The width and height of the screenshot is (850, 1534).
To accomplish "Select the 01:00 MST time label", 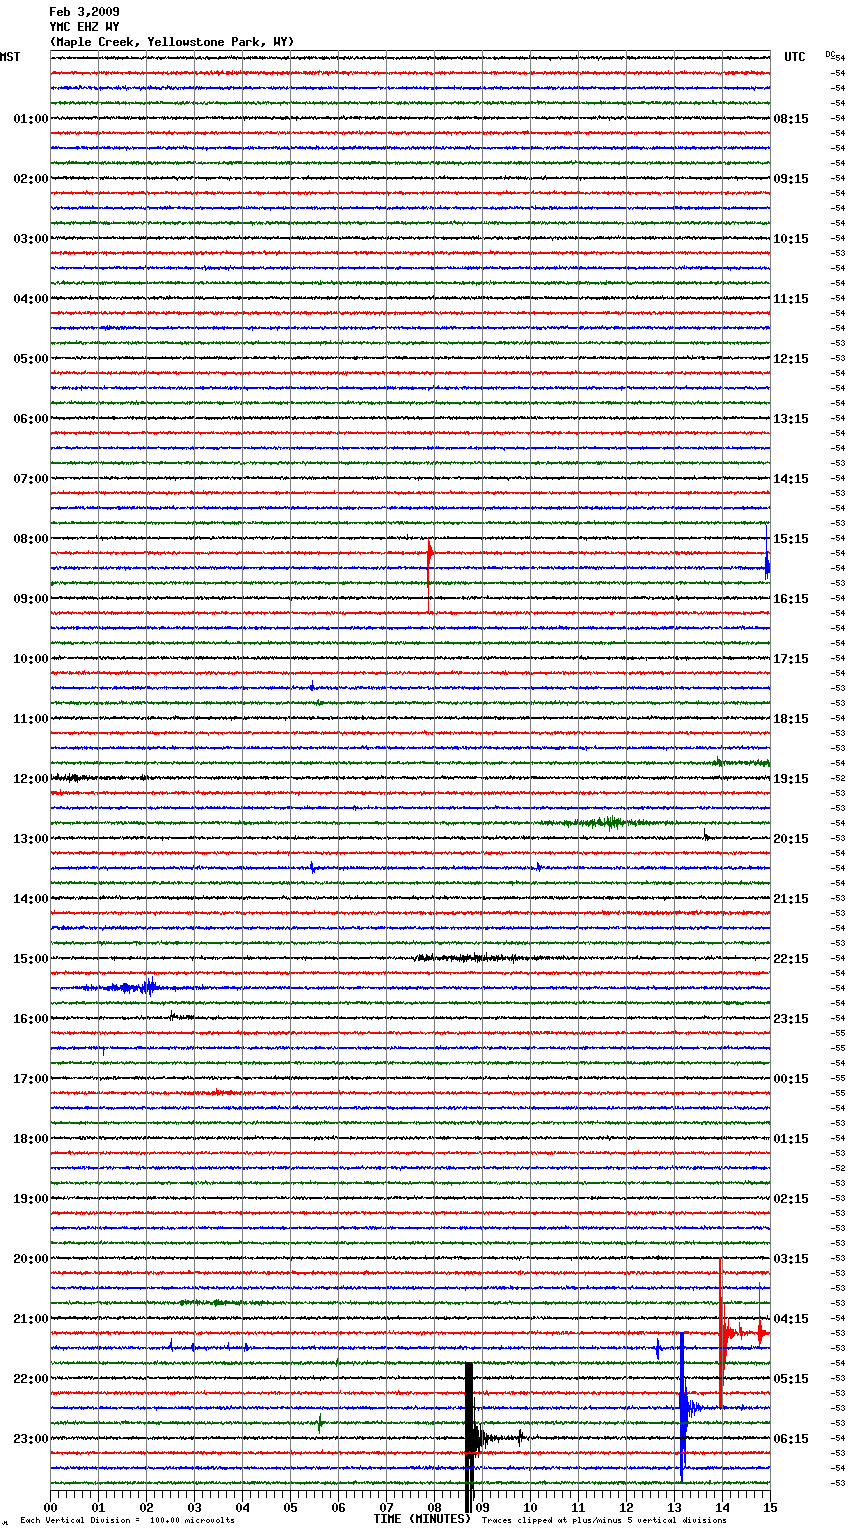I will (31, 119).
